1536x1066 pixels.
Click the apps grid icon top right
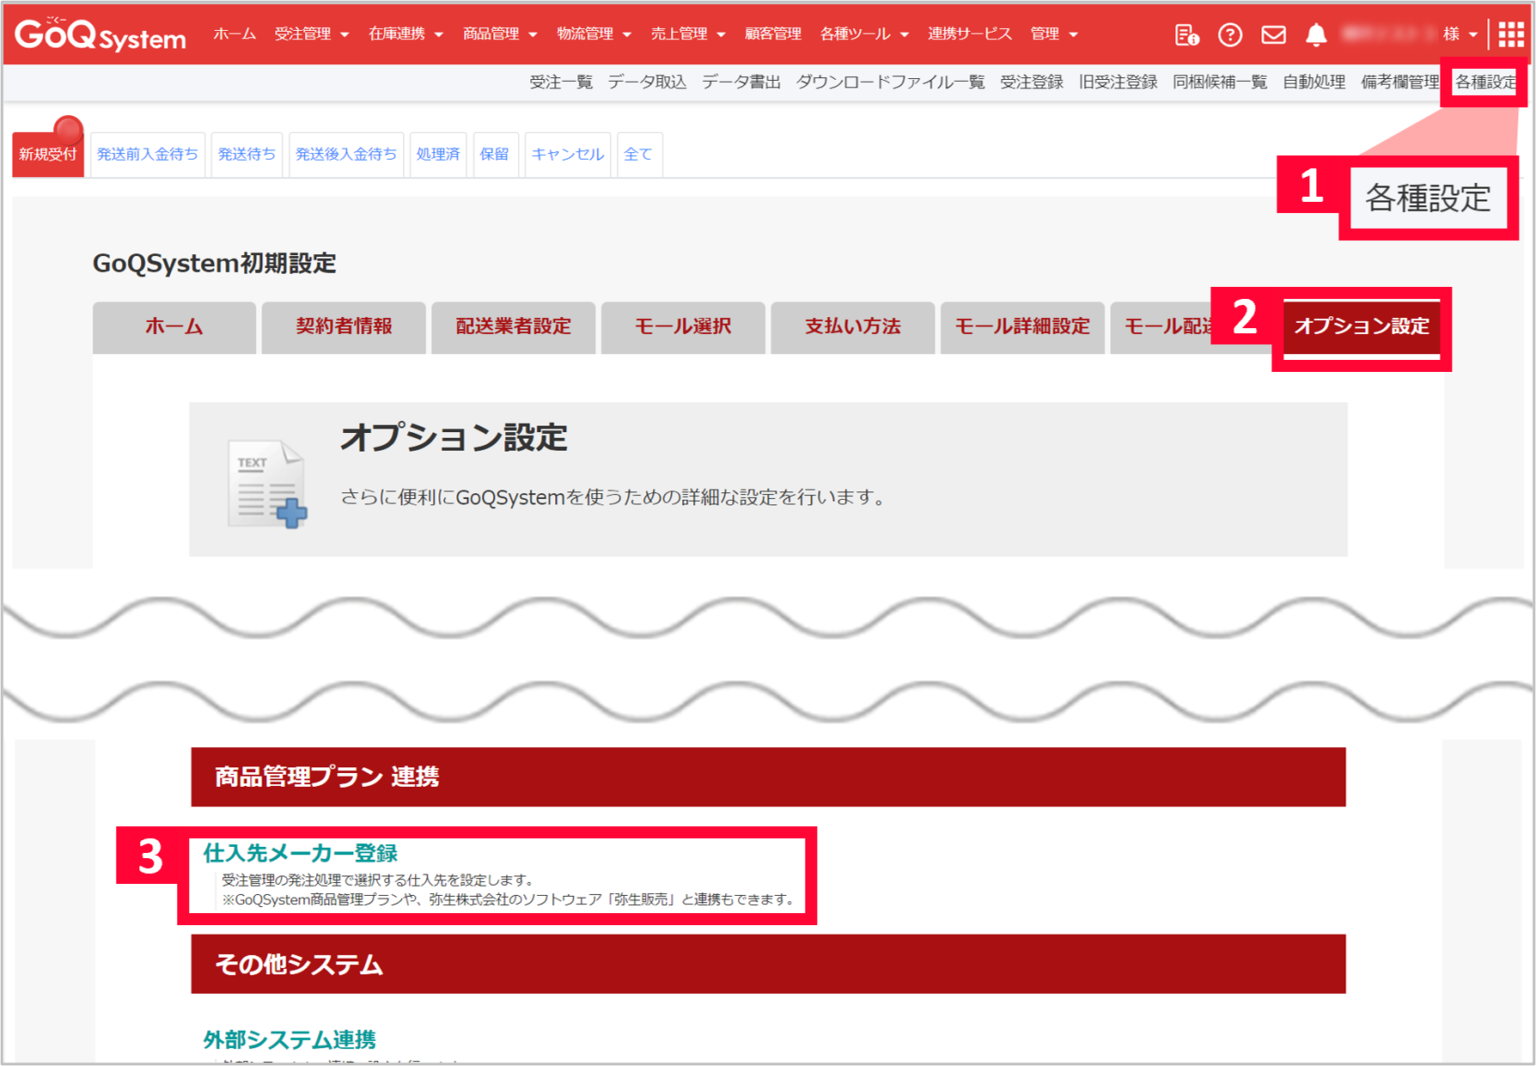pyautogui.click(x=1511, y=34)
